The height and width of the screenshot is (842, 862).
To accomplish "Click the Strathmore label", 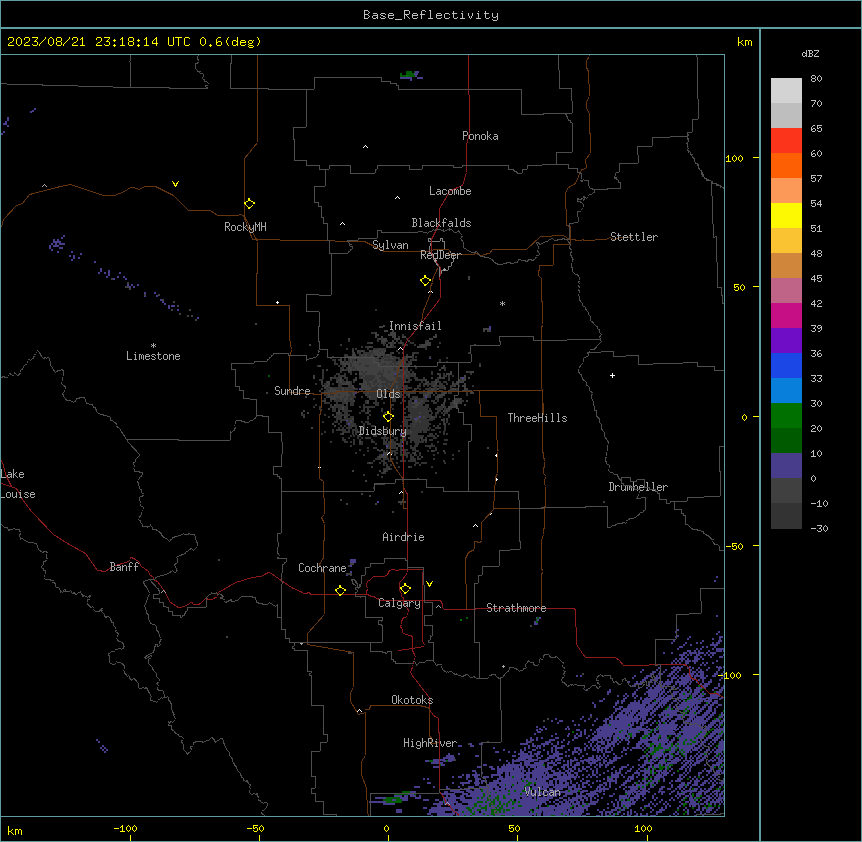I will coord(516,608).
